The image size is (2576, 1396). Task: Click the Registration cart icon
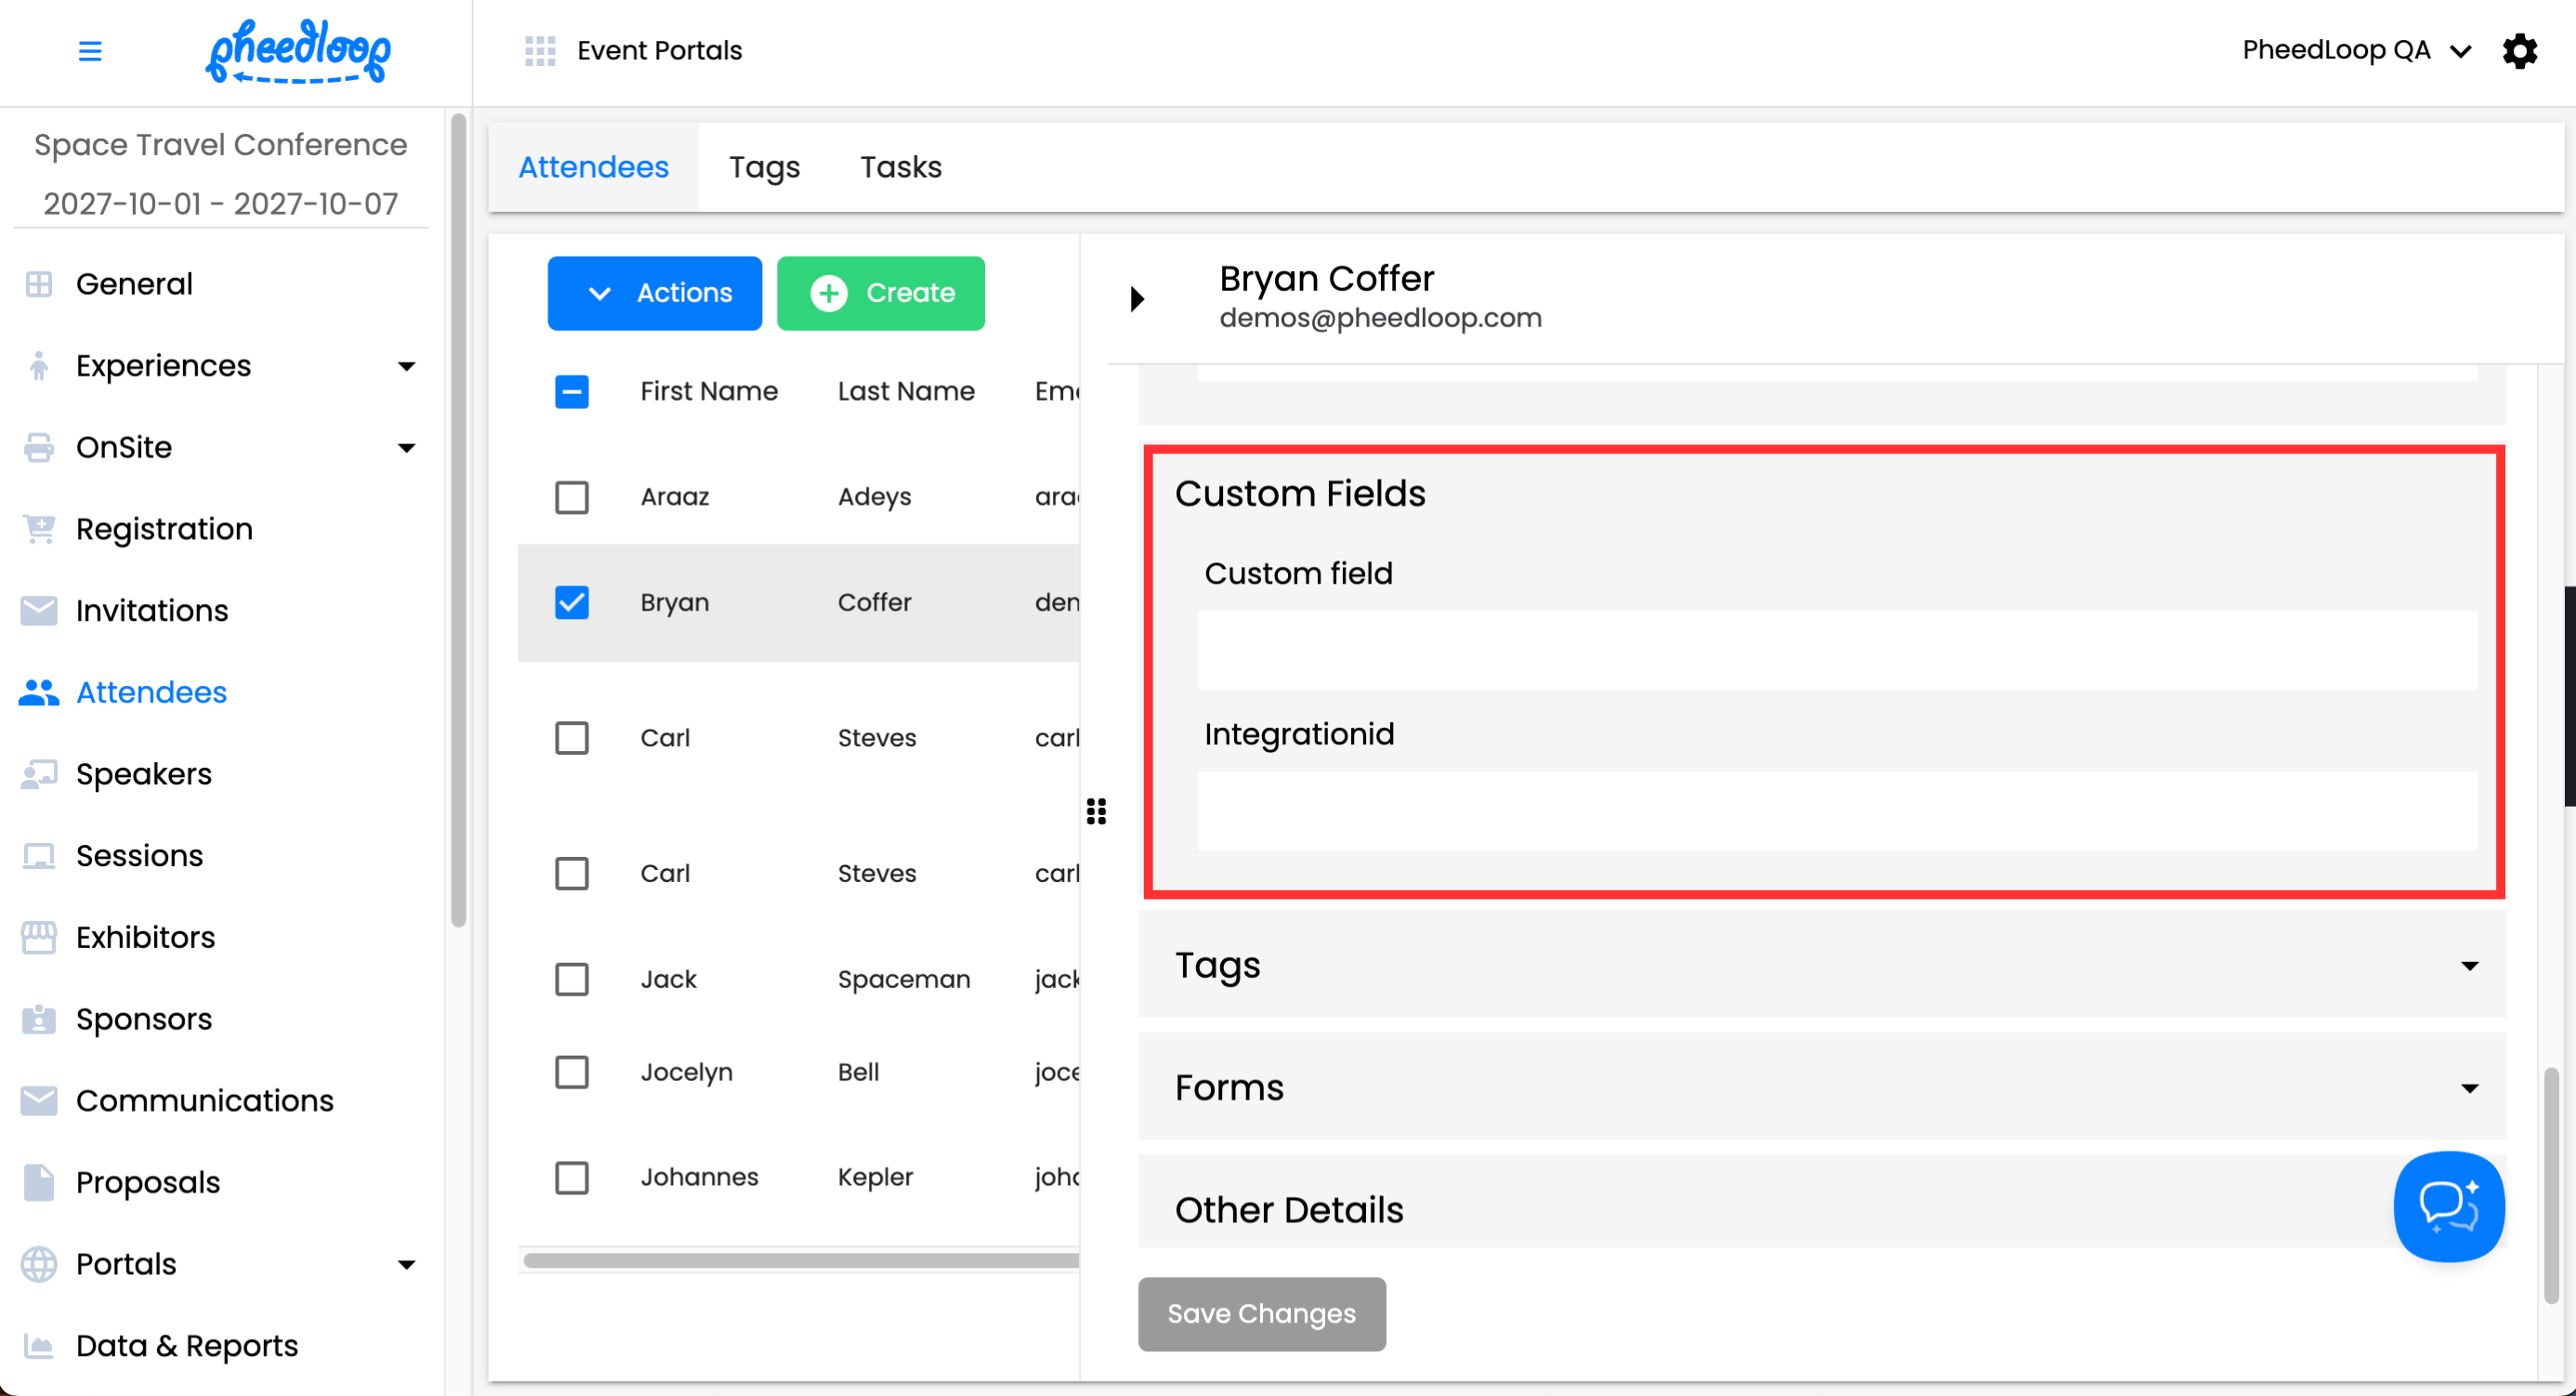click(39, 529)
